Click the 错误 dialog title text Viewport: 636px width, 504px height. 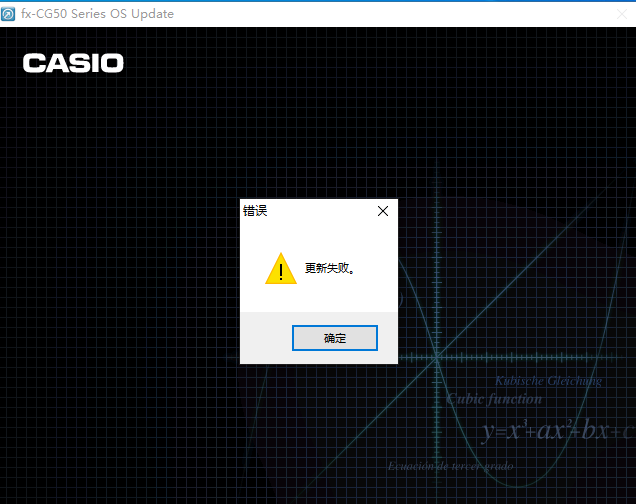[255, 211]
